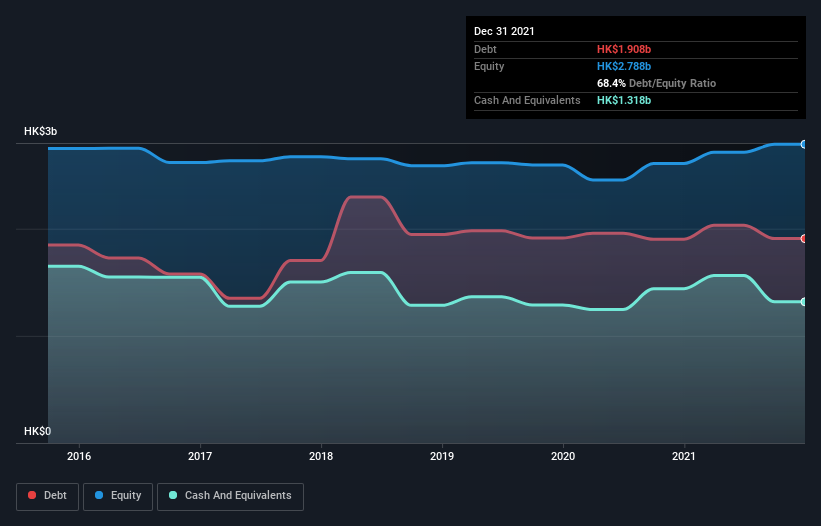Click the 2021 x-axis label

click(684, 456)
